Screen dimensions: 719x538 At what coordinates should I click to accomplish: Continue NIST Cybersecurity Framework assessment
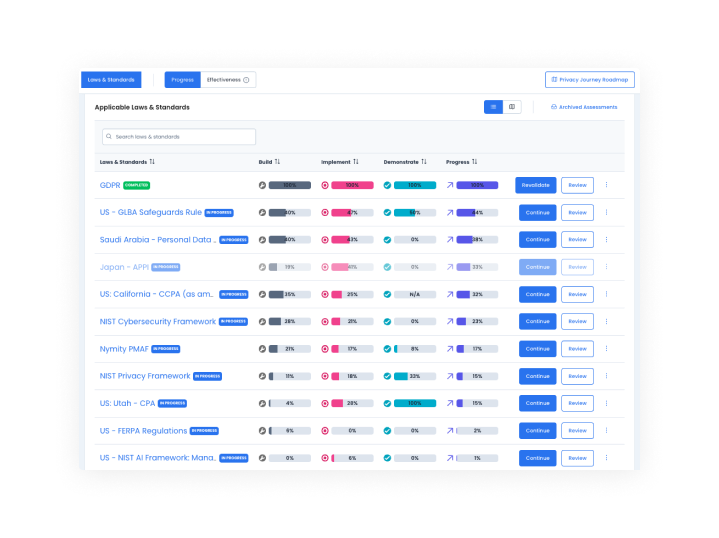coord(537,322)
